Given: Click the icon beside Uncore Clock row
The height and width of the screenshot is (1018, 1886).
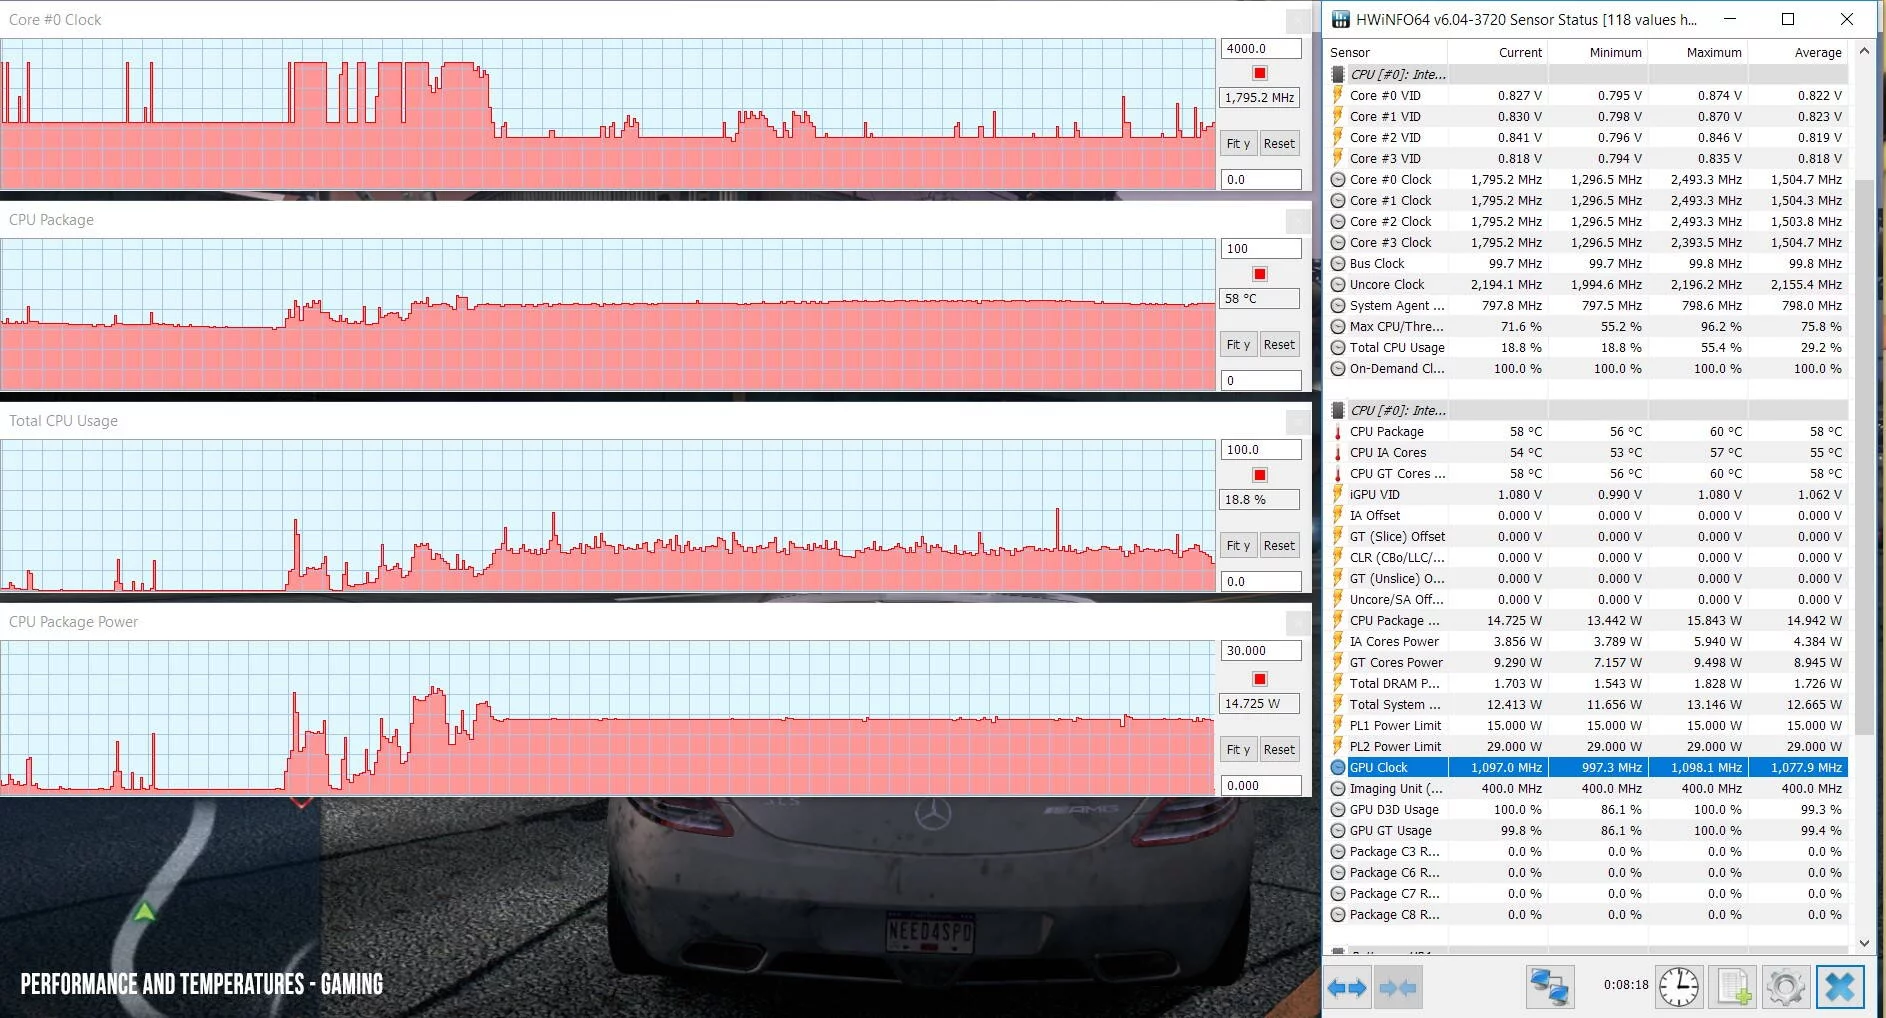Looking at the screenshot, I should tap(1338, 284).
